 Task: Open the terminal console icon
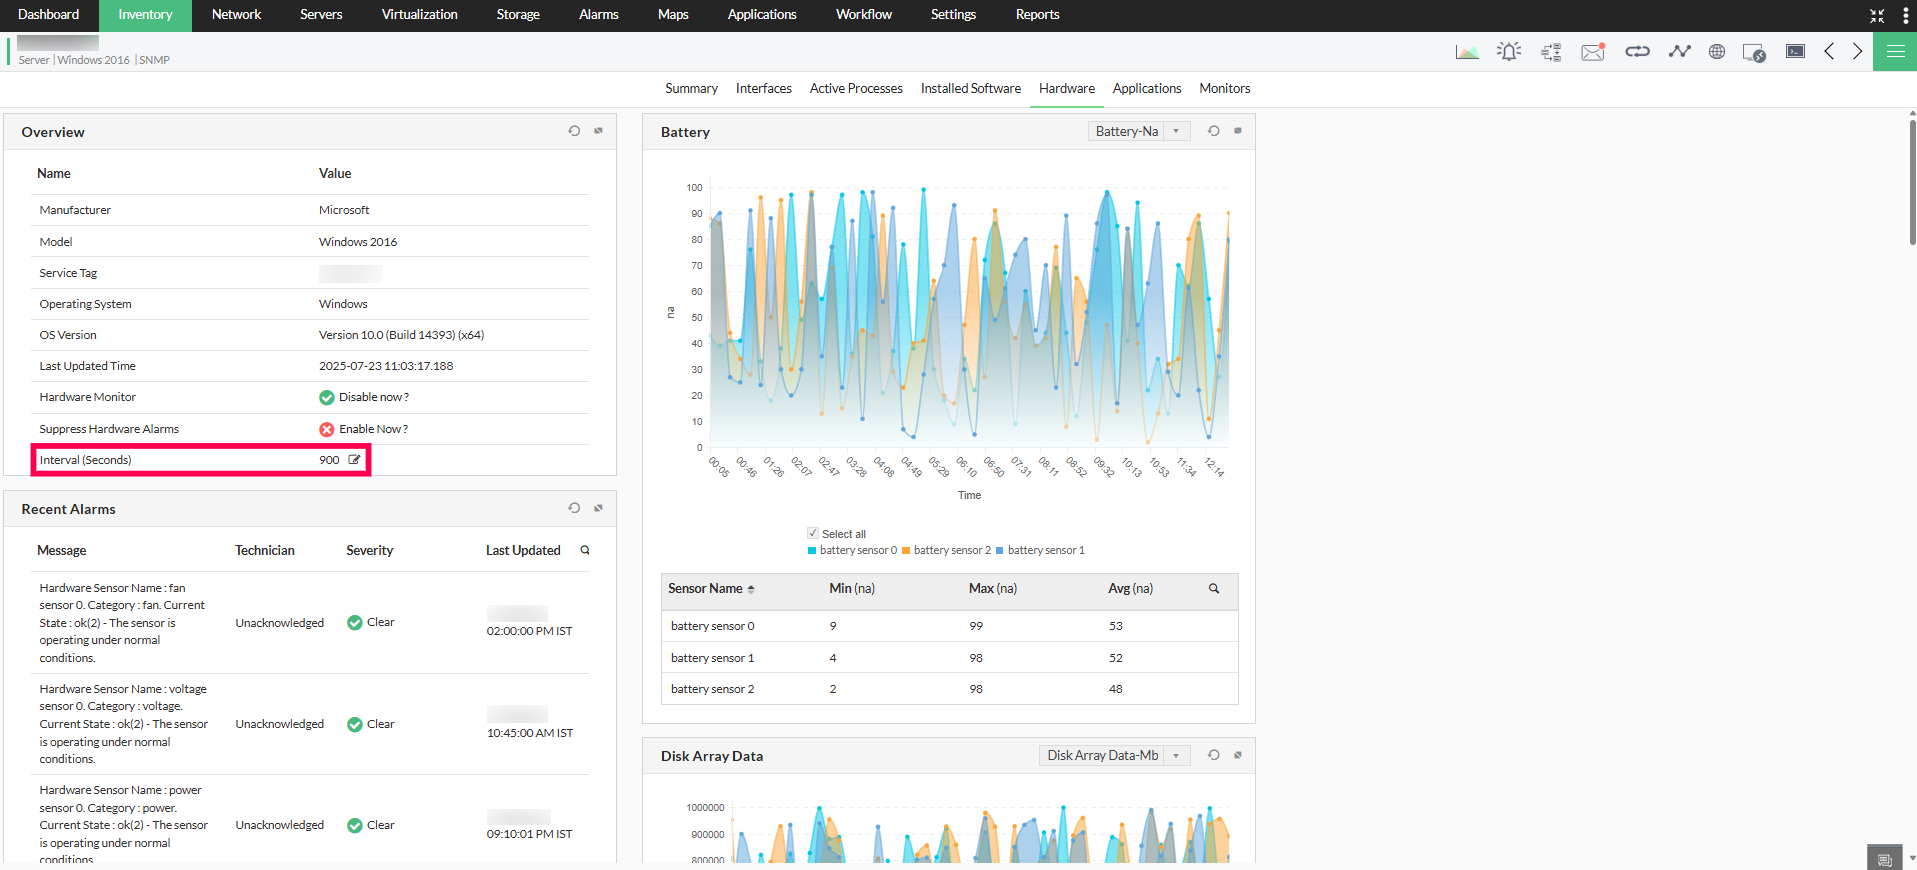(1795, 52)
